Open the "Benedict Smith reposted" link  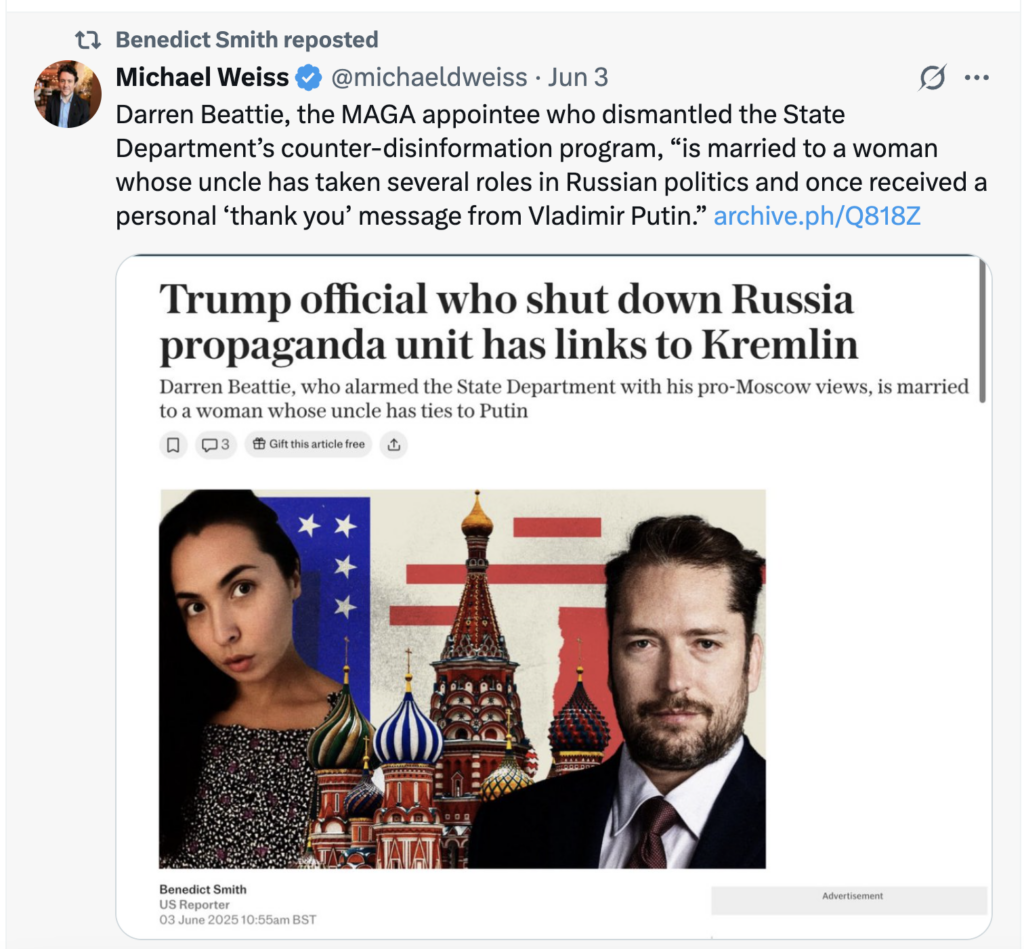[x=246, y=40]
